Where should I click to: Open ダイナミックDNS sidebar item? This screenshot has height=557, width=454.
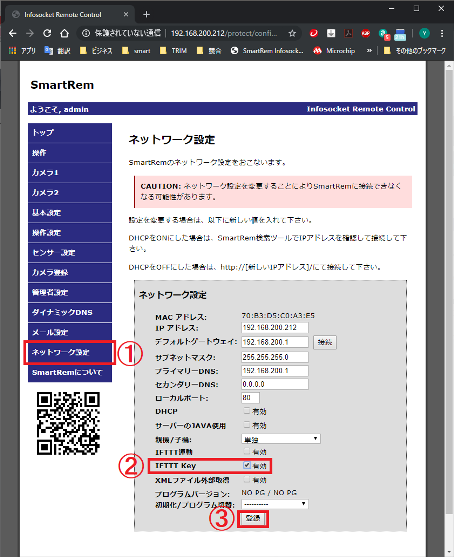point(70,312)
